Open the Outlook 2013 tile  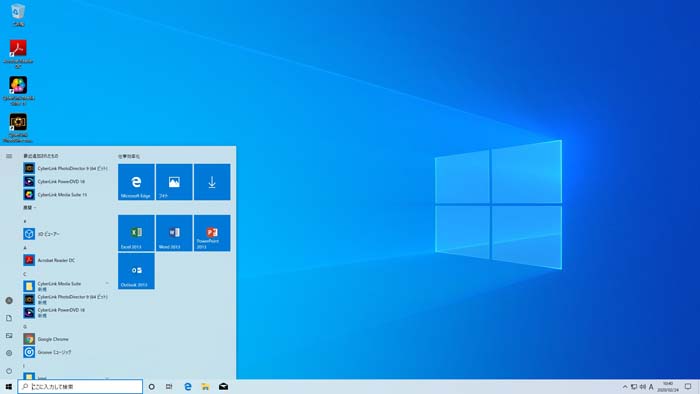pyautogui.click(x=136, y=271)
